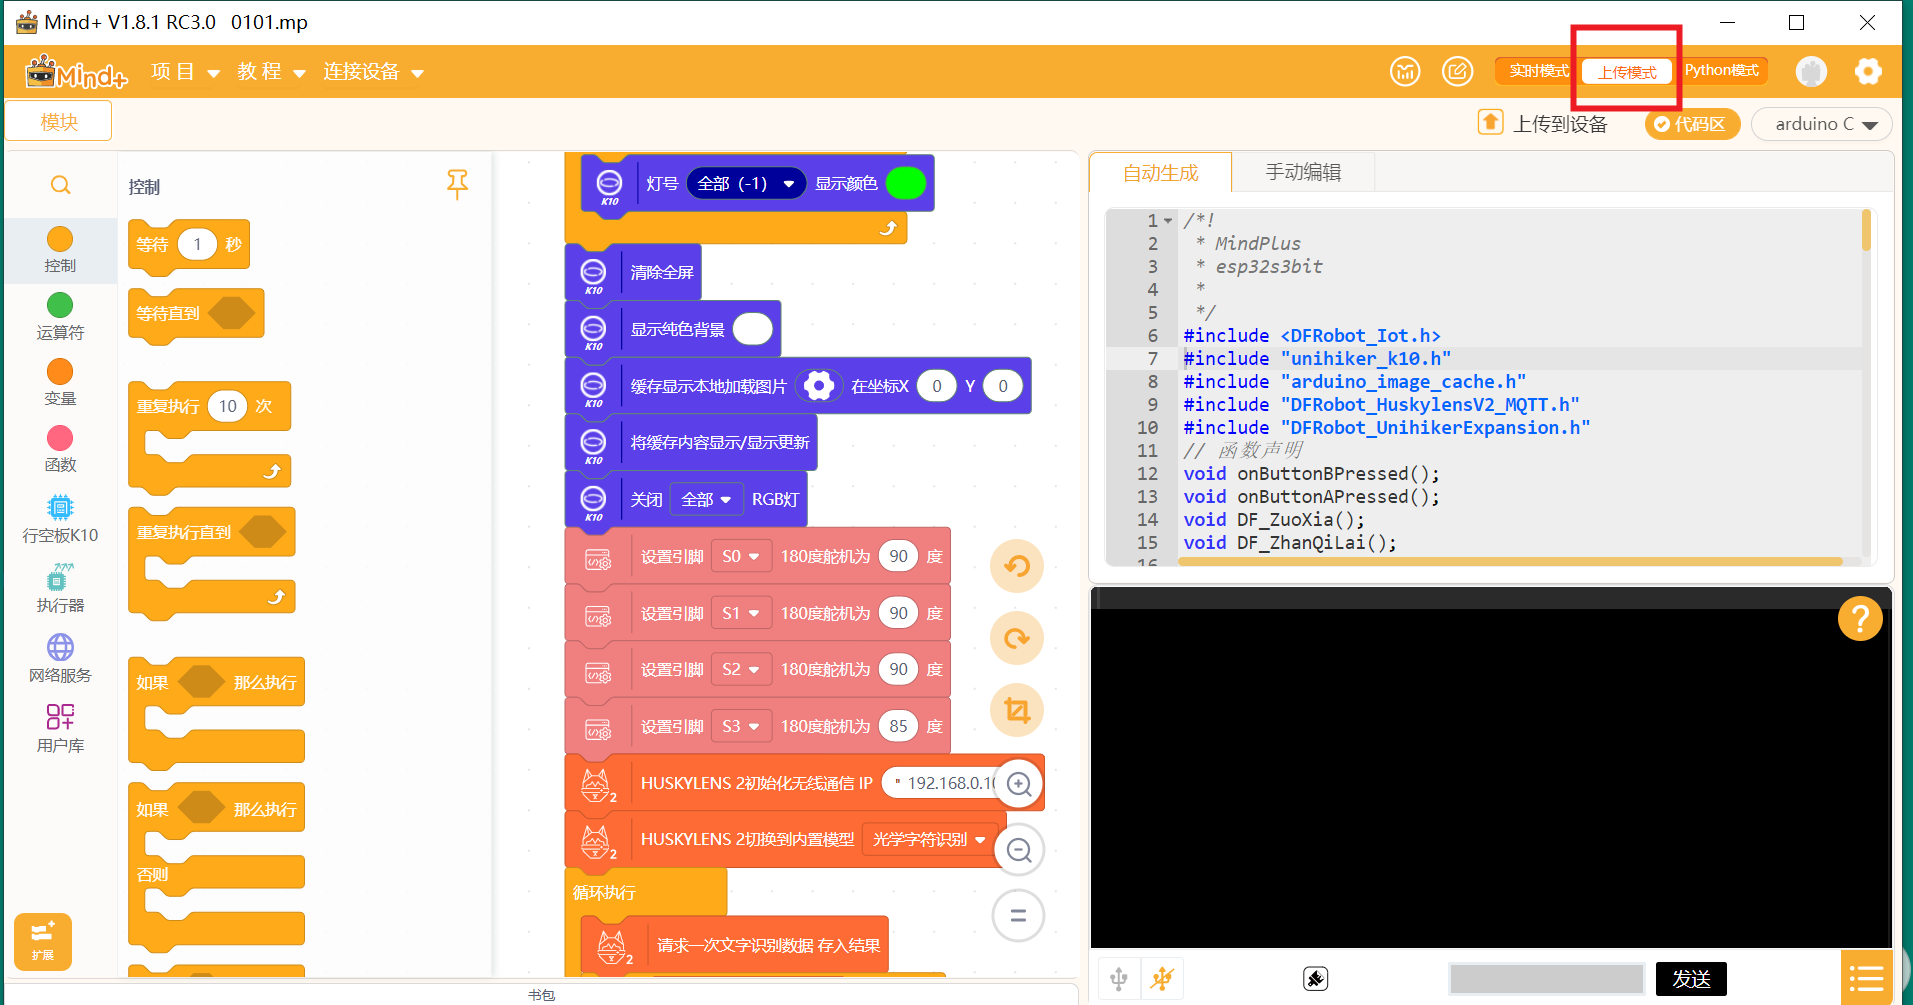Open the arduino C language dropdown
The height and width of the screenshot is (1005, 1913).
1823,124
